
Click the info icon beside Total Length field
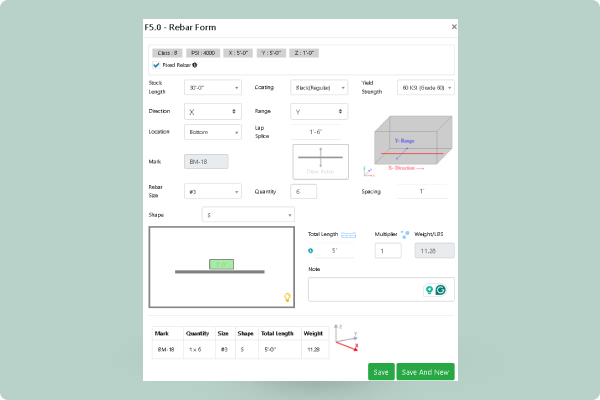[x=311, y=251]
